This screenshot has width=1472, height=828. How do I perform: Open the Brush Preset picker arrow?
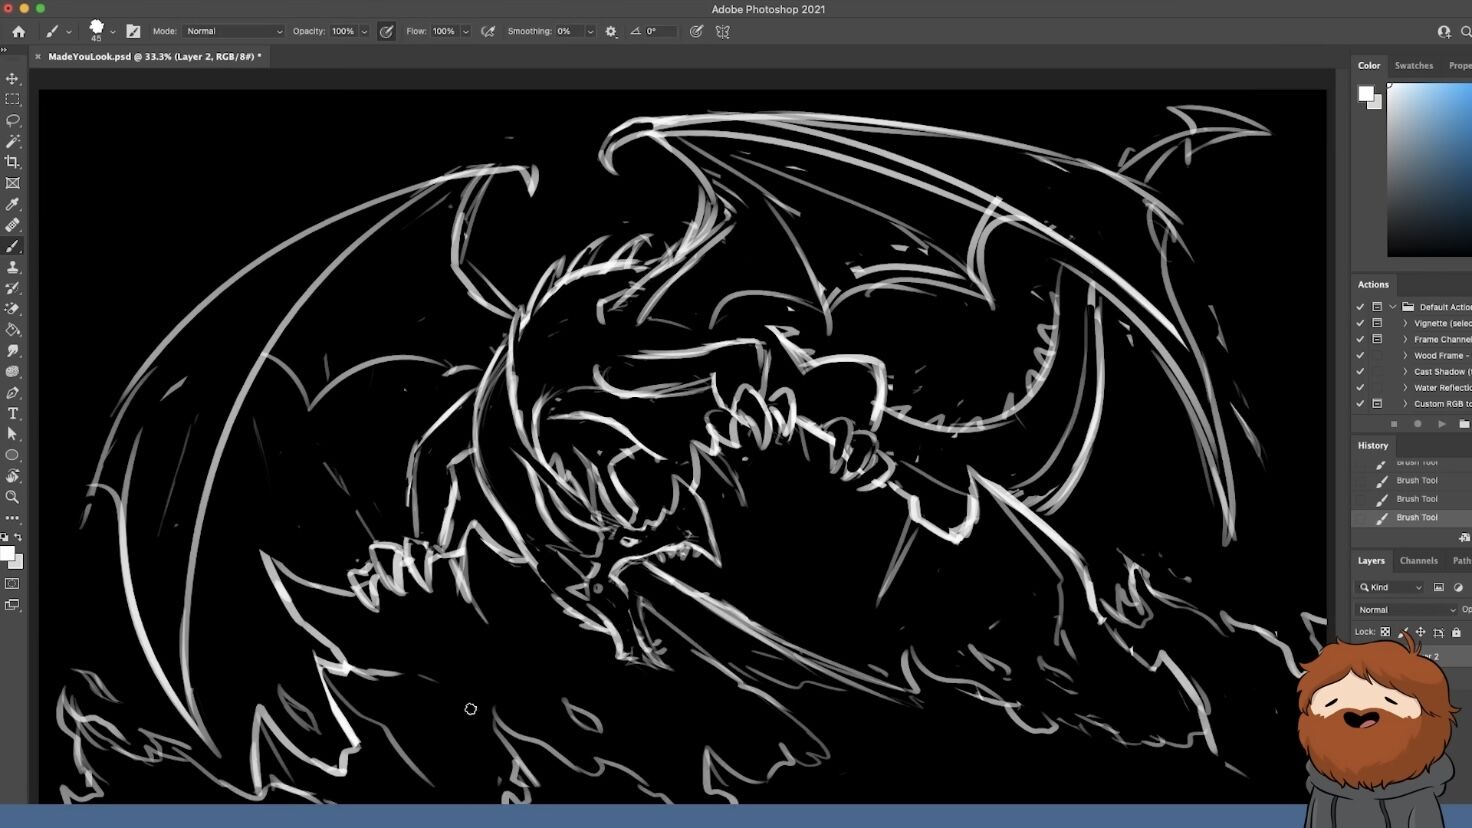coord(113,32)
